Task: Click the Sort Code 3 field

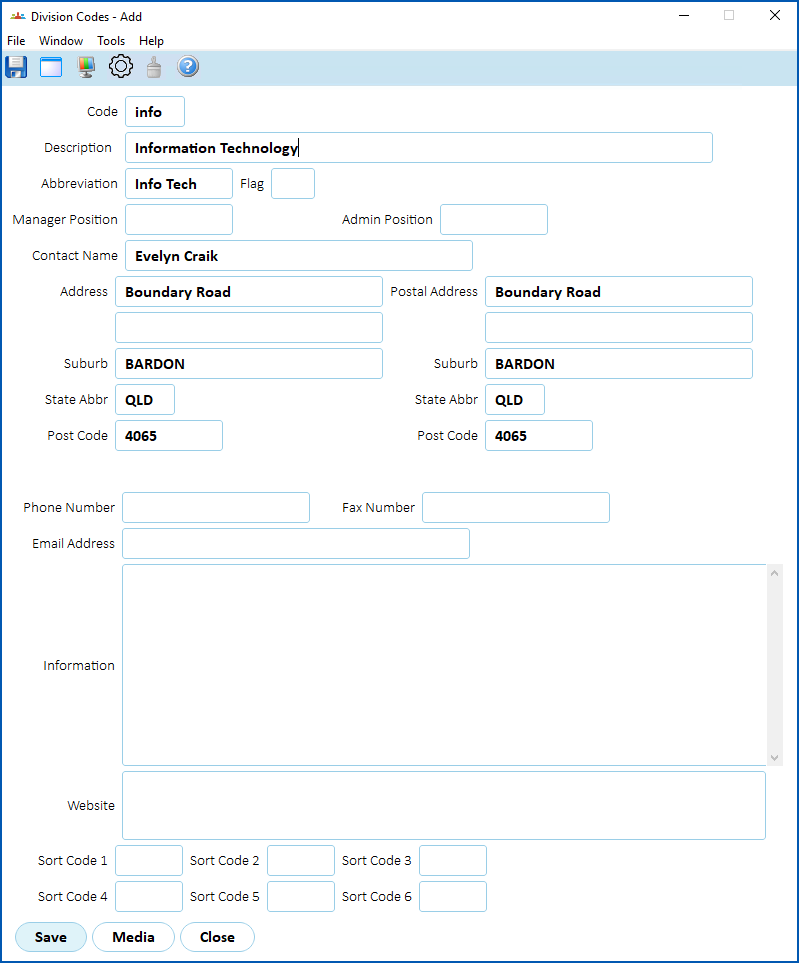Action: pyautogui.click(x=453, y=860)
